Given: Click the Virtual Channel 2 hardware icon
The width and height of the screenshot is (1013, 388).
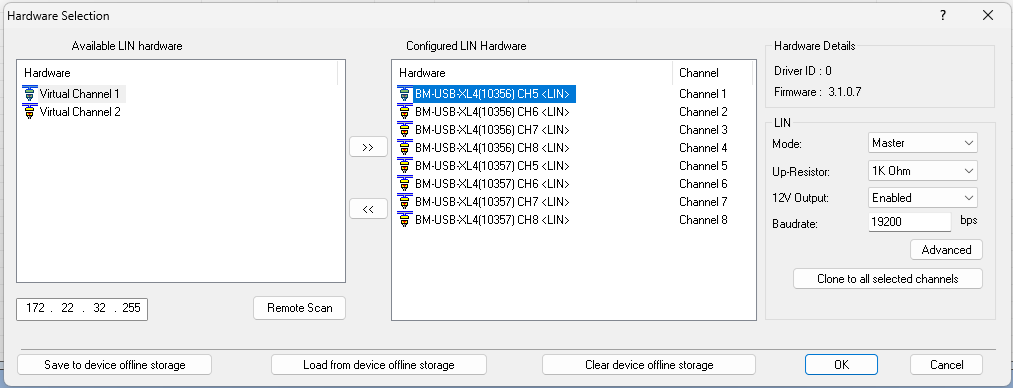Looking at the screenshot, I should coord(30,112).
